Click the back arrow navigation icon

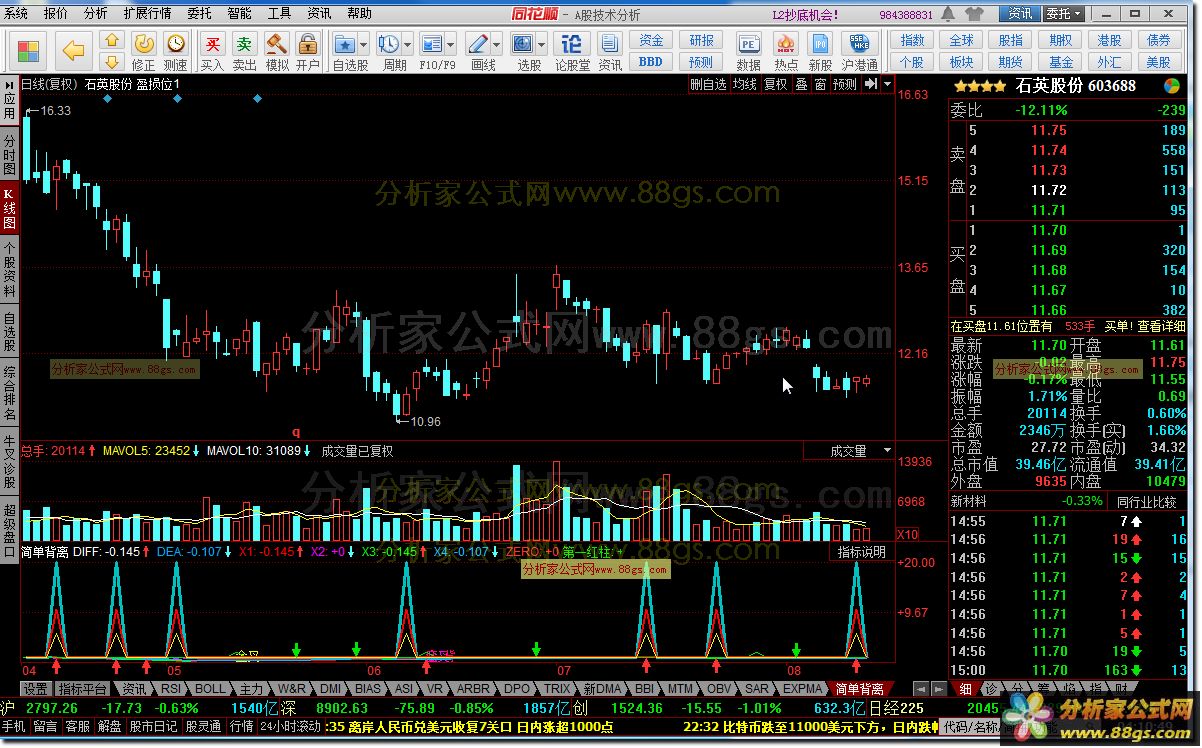click(73, 50)
